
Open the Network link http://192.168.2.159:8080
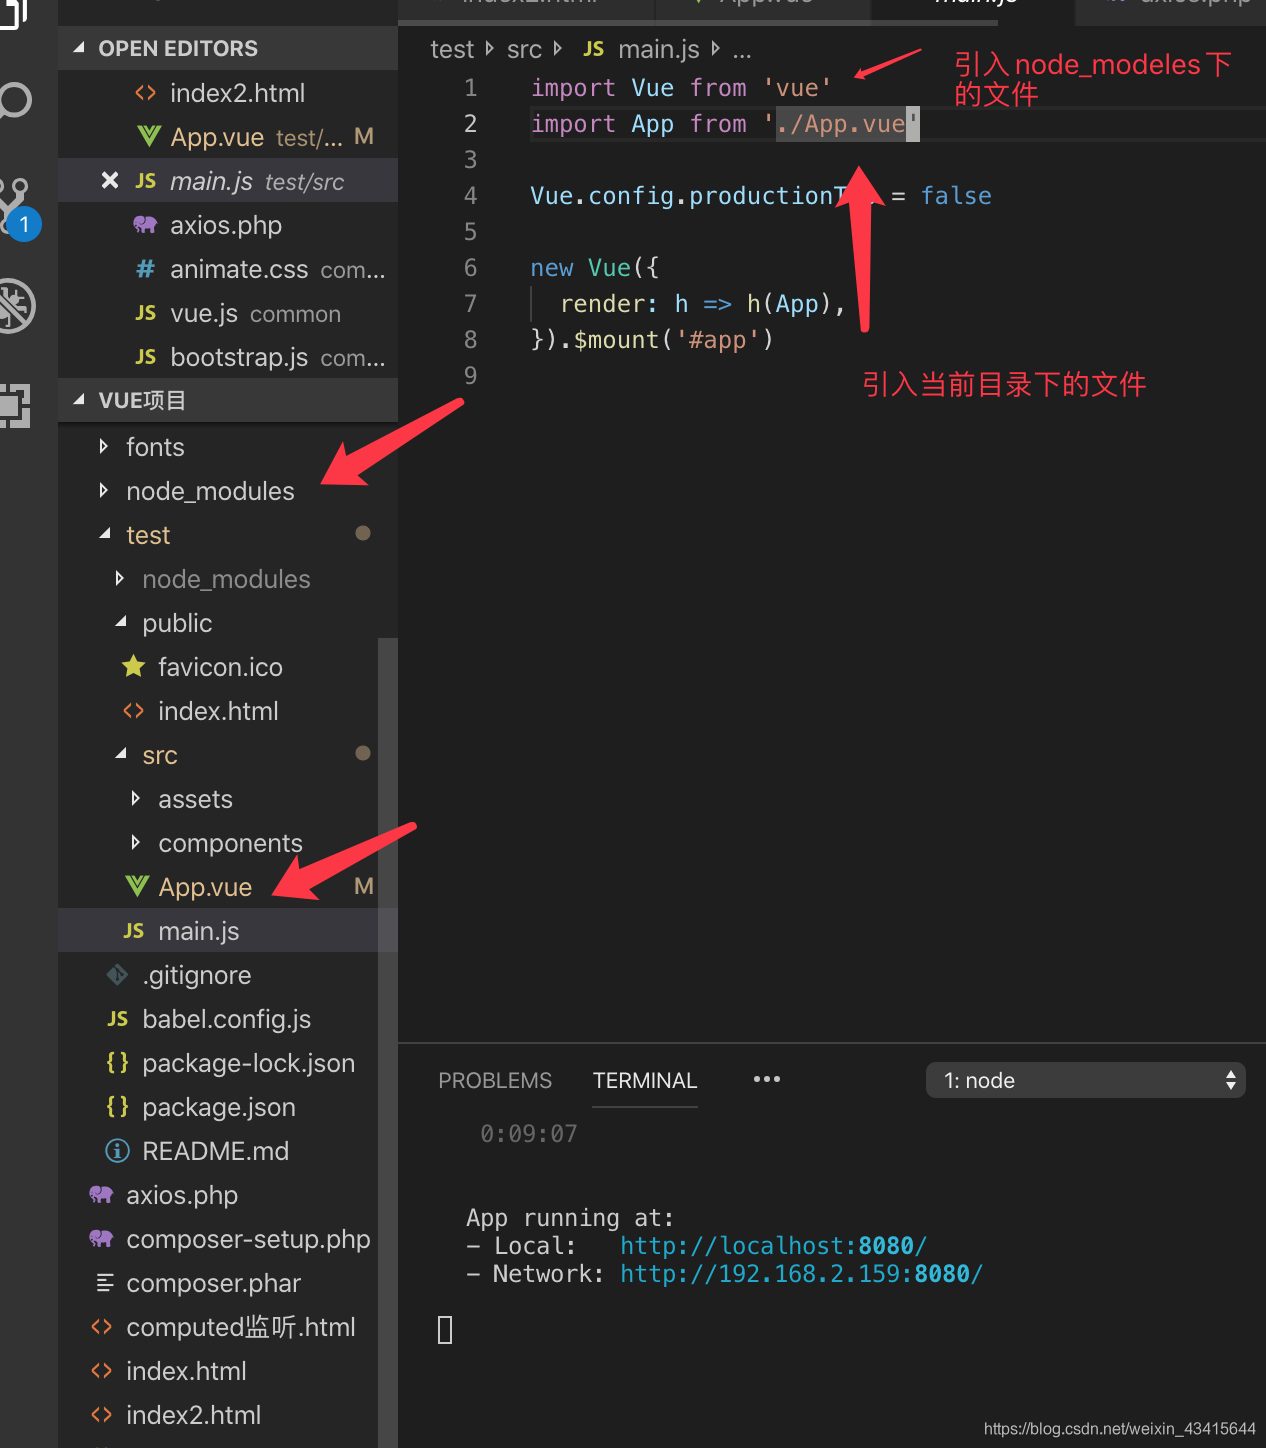tap(800, 1273)
